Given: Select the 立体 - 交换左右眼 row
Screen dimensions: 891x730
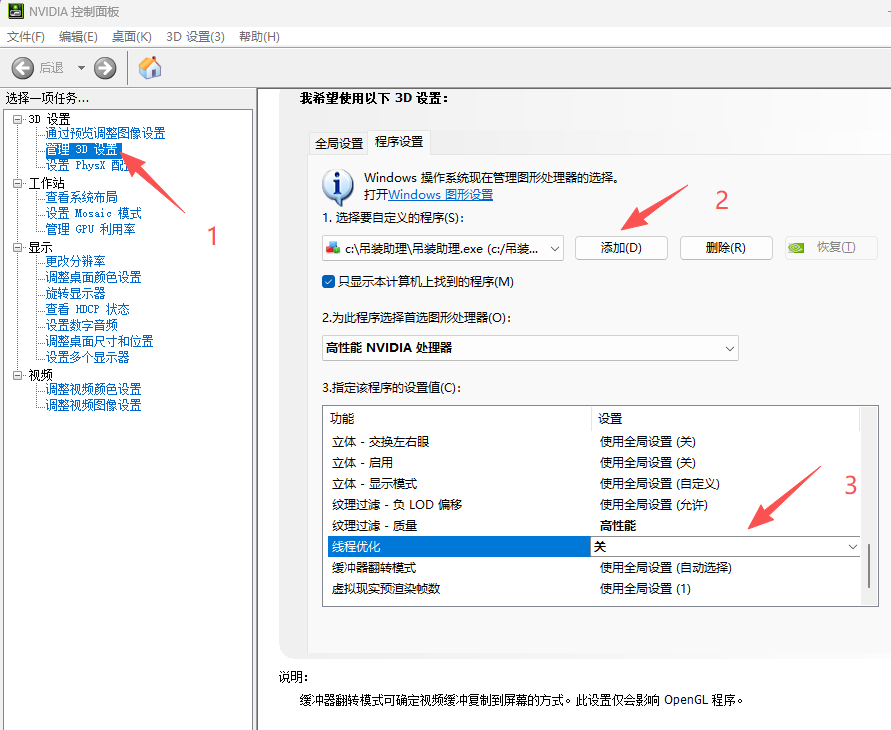Looking at the screenshot, I should pos(593,441).
